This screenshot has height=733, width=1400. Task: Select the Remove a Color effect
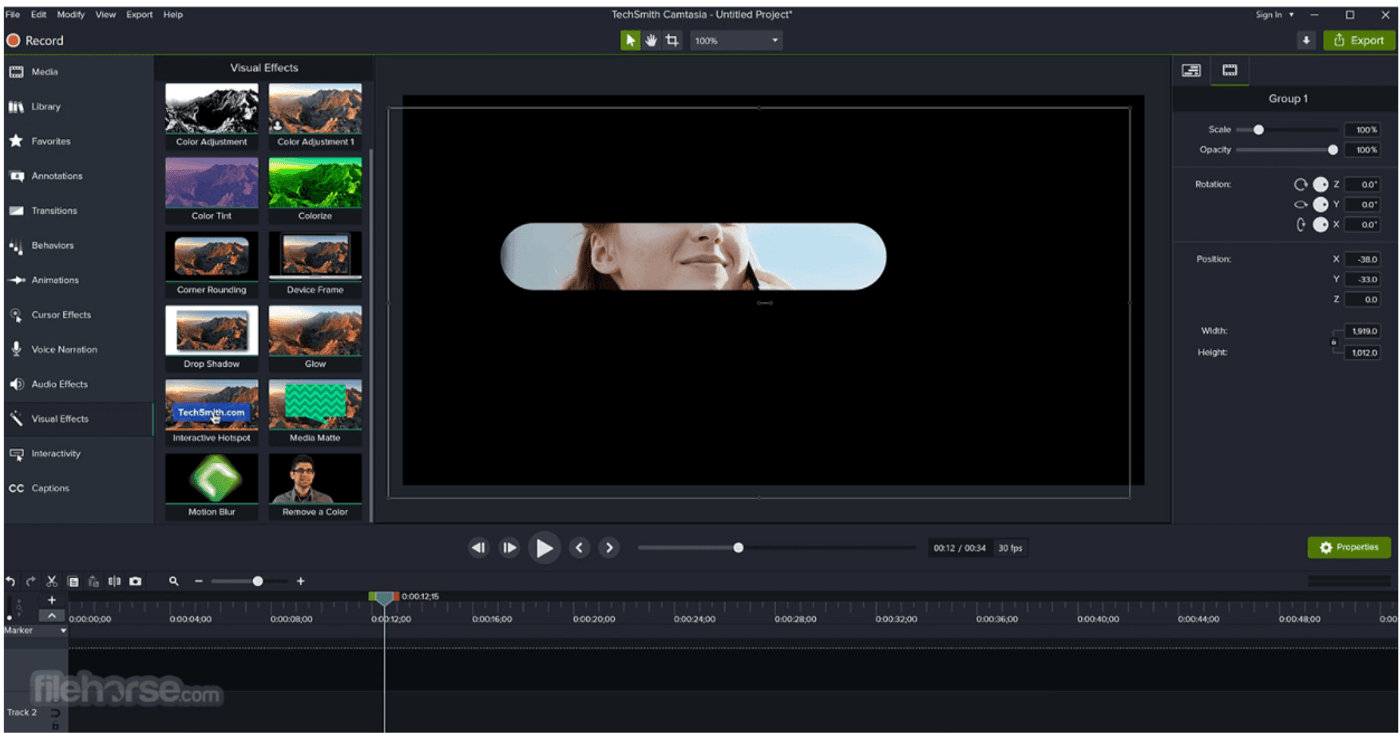(x=315, y=486)
